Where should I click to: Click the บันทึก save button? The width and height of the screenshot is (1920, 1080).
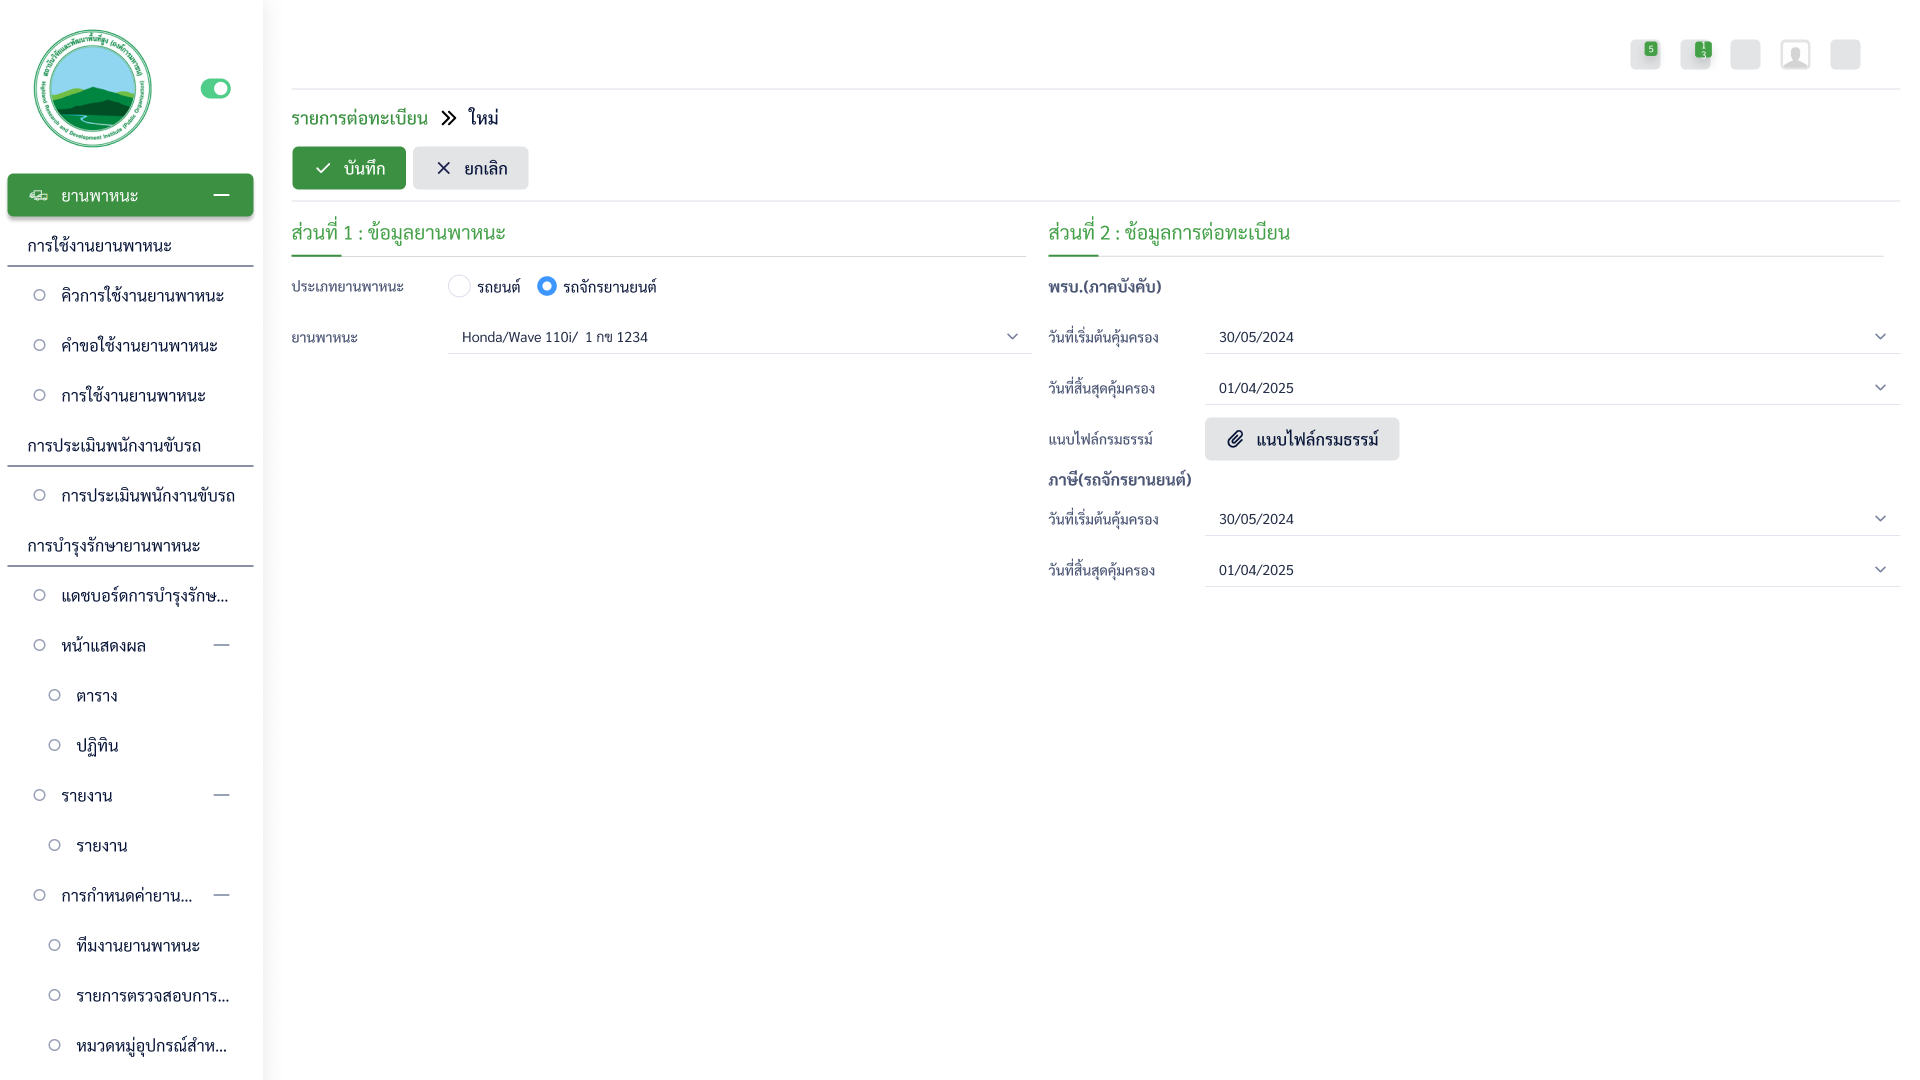pos(349,168)
